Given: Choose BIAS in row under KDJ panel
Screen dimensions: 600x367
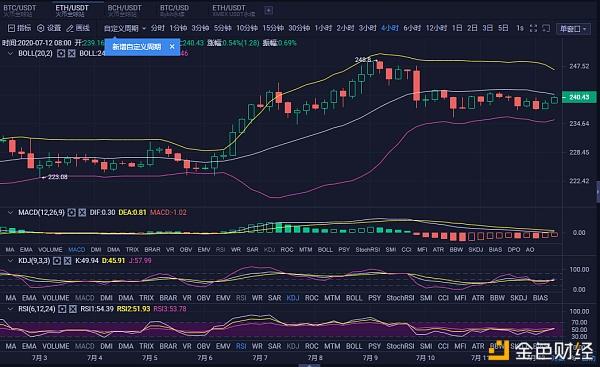Looking at the screenshot, I should click(540, 298).
